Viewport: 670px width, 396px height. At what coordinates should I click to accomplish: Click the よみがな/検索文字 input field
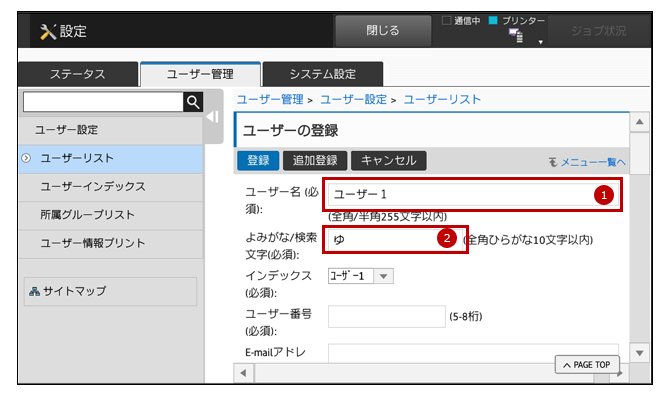(x=396, y=239)
